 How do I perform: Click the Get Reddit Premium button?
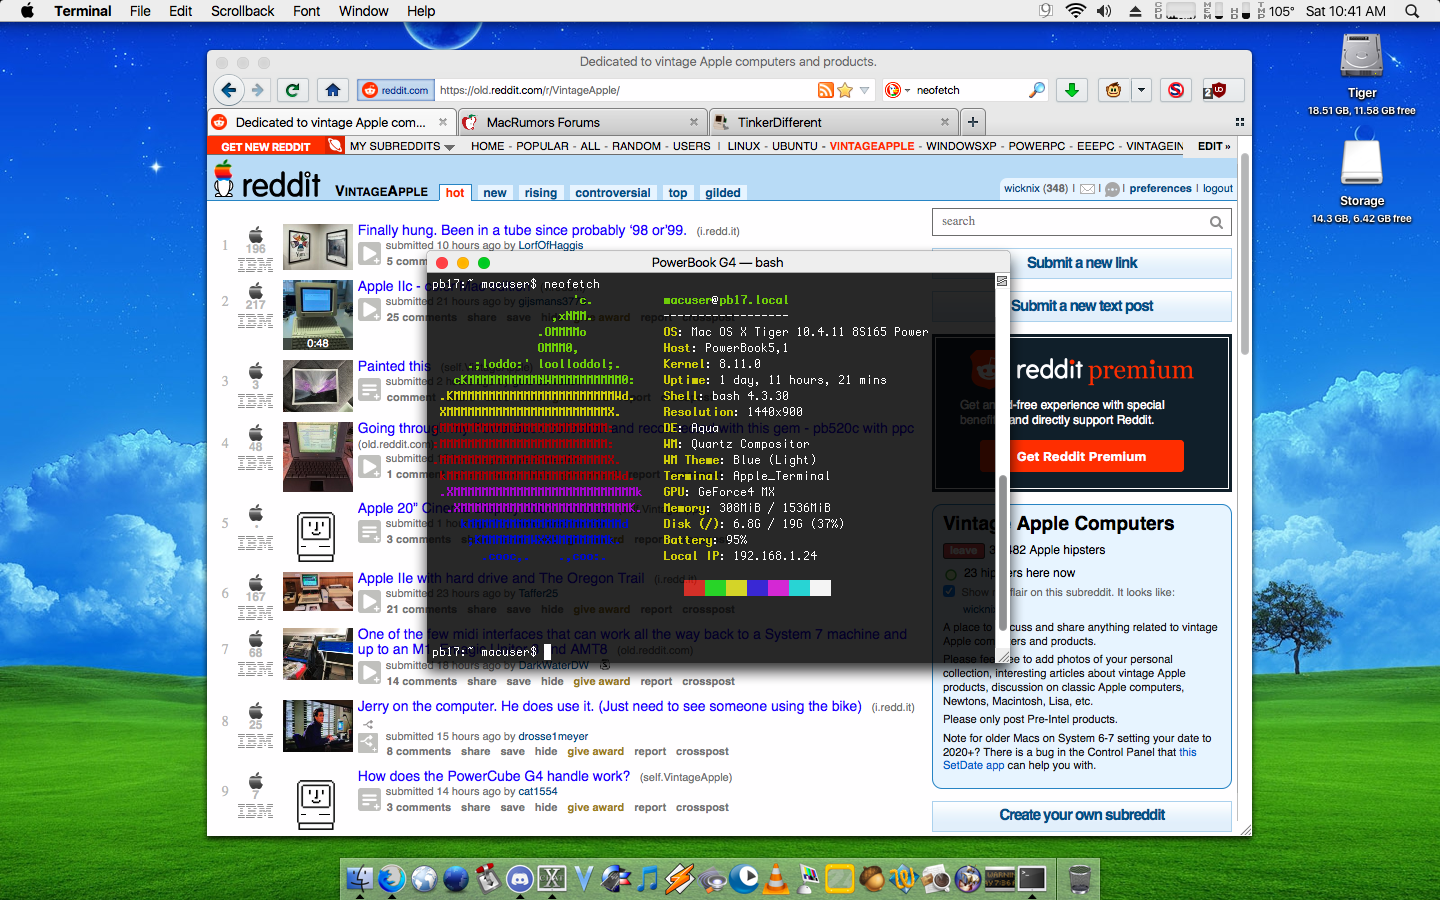[x=1082, y=456]
